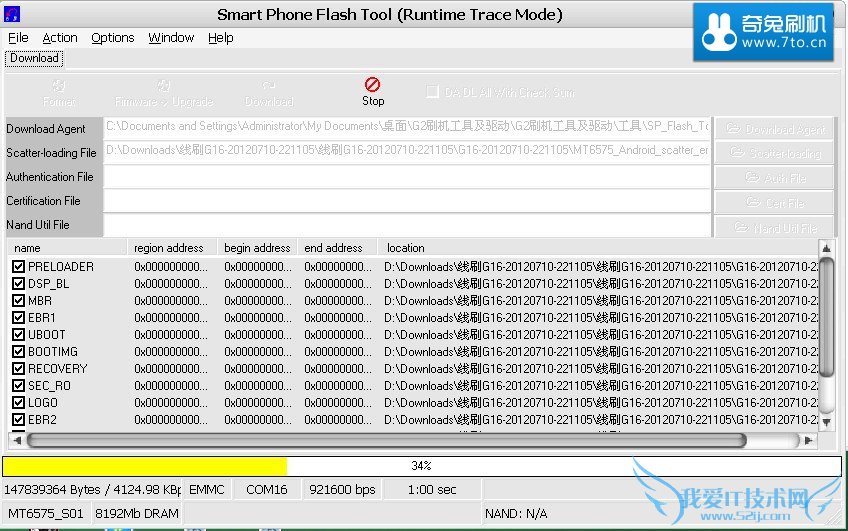Click the Scatter-loading folder button

(774, 153)
